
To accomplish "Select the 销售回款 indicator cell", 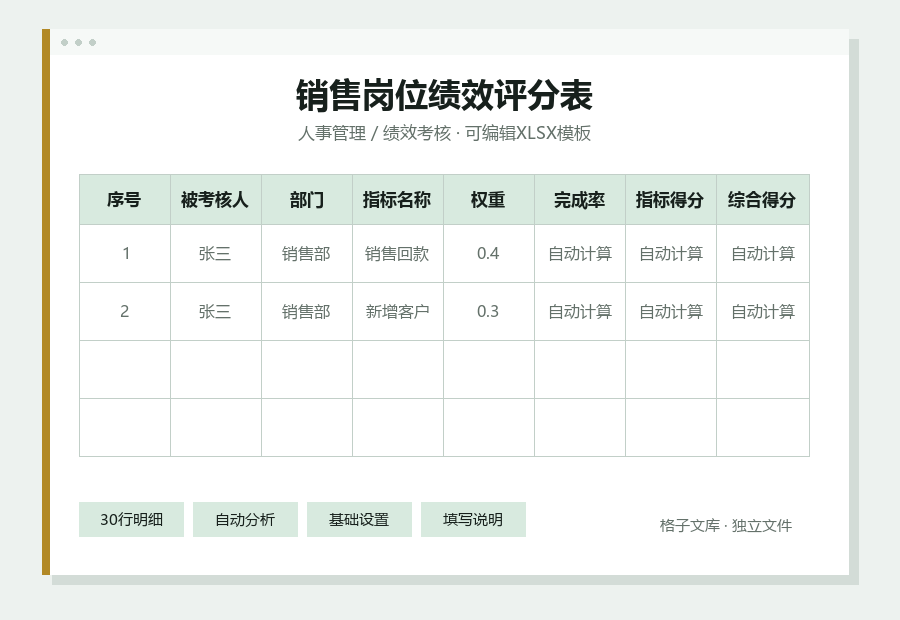I will (x=398, y=253).
